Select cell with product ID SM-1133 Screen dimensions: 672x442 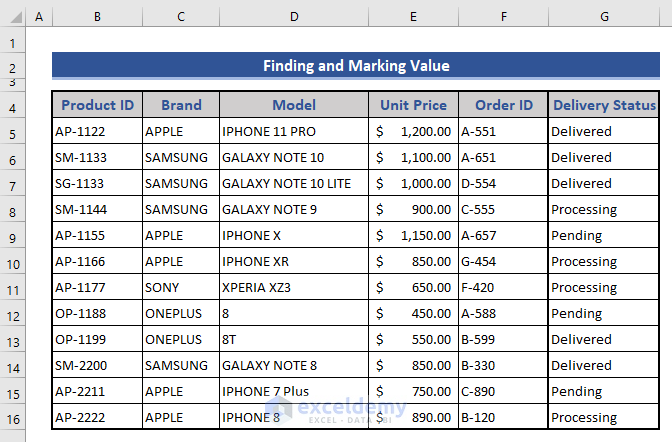click(97, 157)
